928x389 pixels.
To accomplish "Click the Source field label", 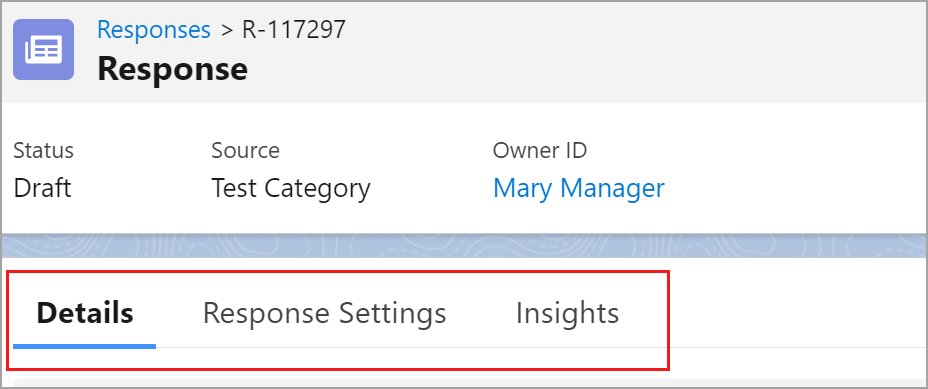I will [245, 150].
